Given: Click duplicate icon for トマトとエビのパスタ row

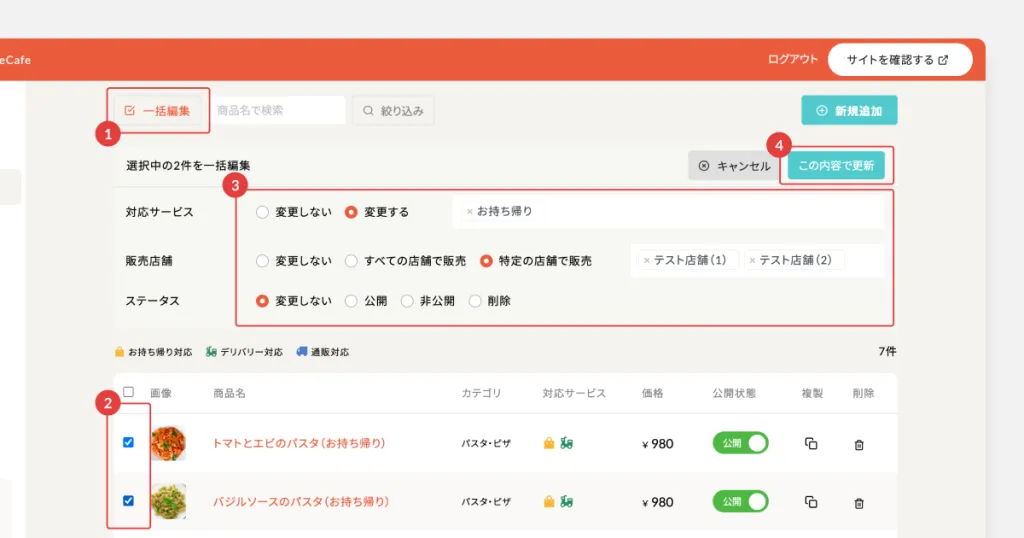Looking at the screenshot, I should 811,444.
